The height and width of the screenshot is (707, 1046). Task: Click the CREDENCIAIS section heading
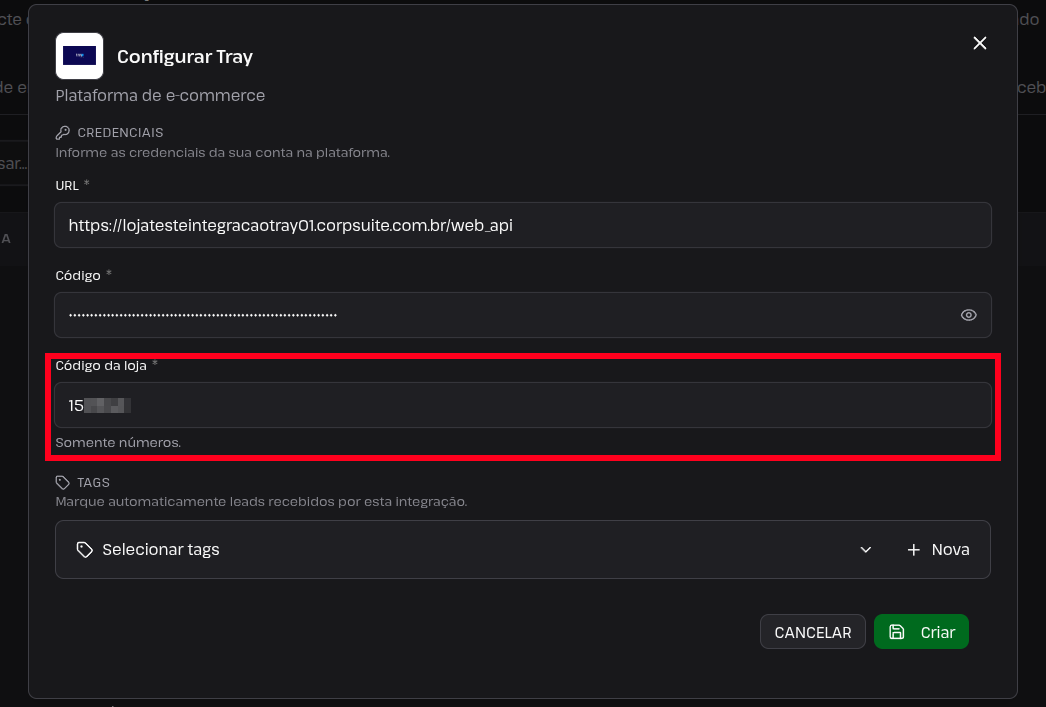point(120,133)
